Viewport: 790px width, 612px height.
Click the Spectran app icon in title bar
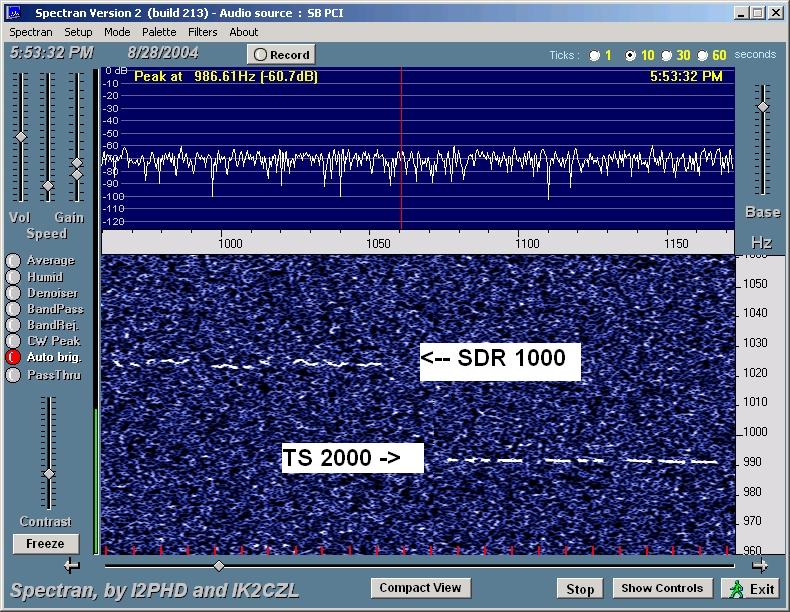13,13
